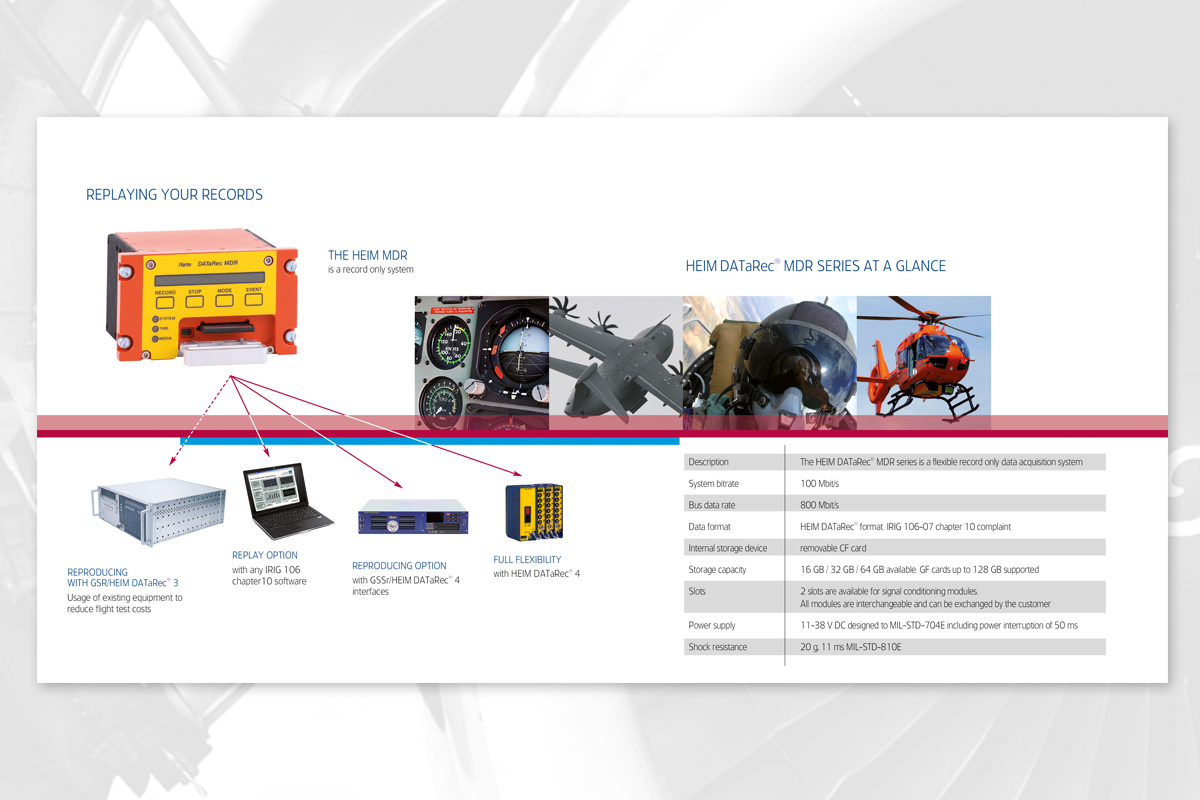Click the "REPLAY OPTION" label

pyautogui.click(x=265, y=555)
